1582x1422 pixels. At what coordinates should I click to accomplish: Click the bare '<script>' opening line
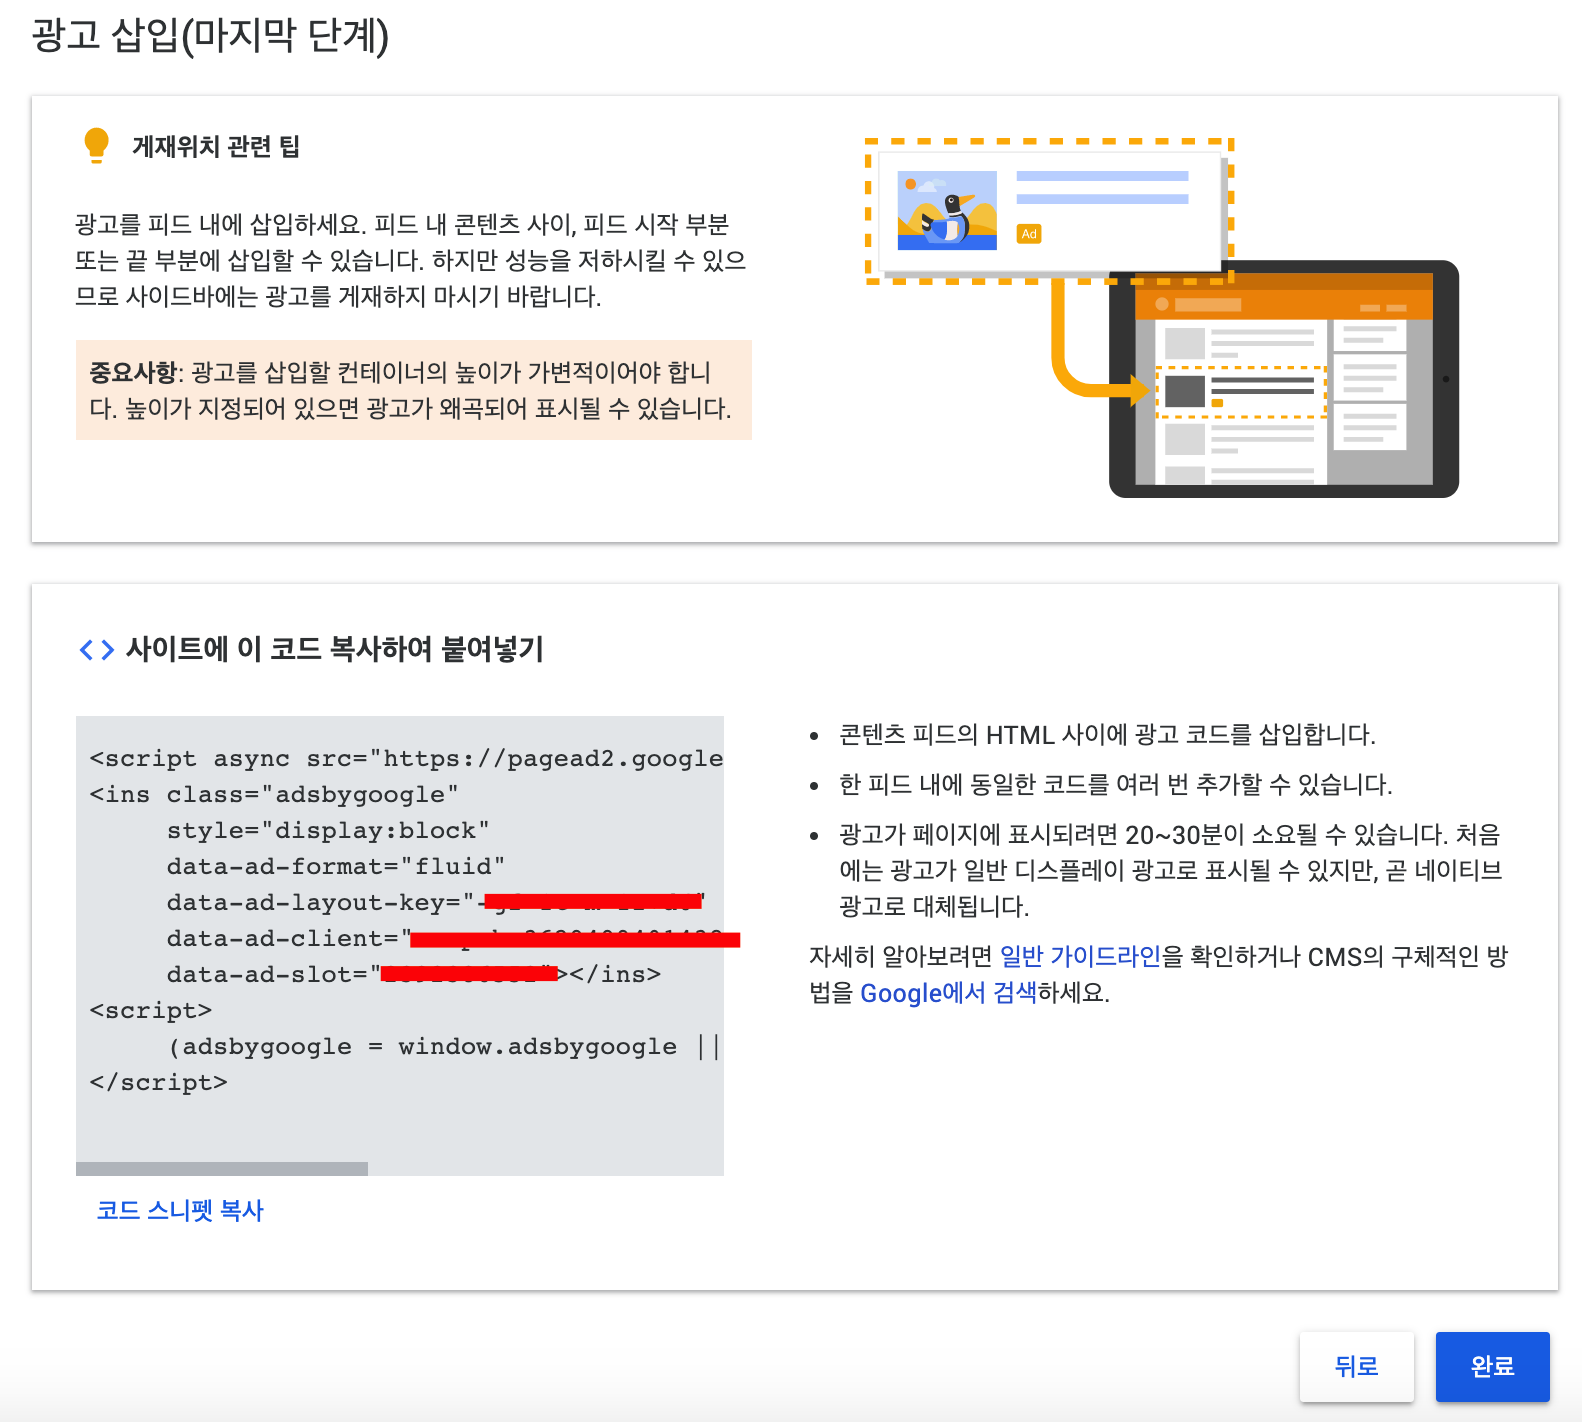(150, 1010)
